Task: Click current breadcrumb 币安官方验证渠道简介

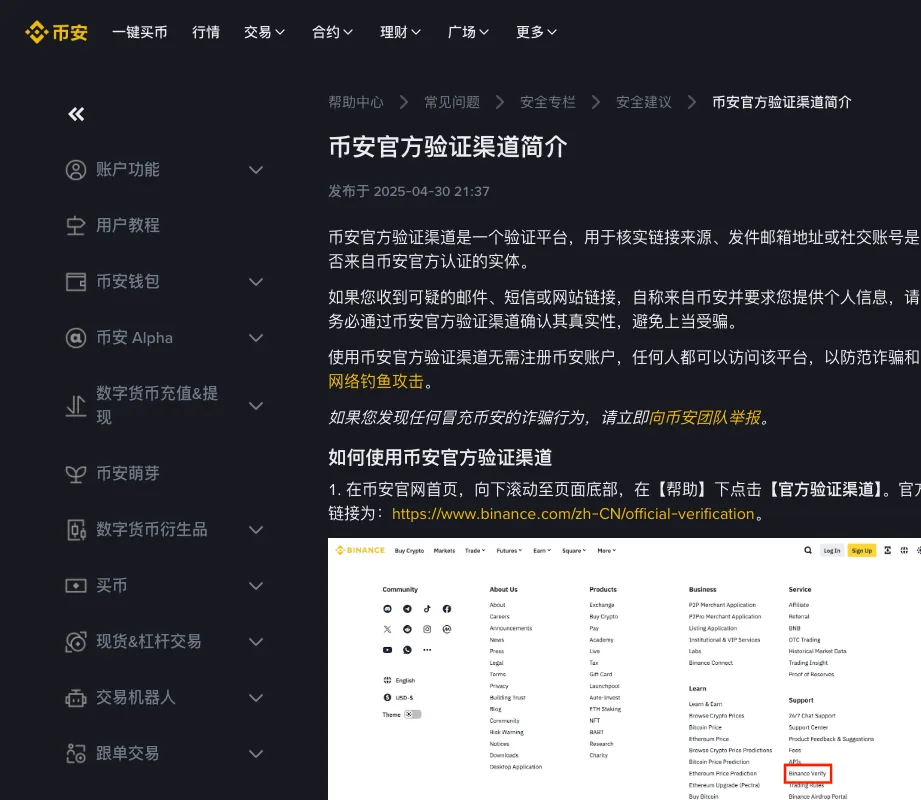Action: click(782, 102)
